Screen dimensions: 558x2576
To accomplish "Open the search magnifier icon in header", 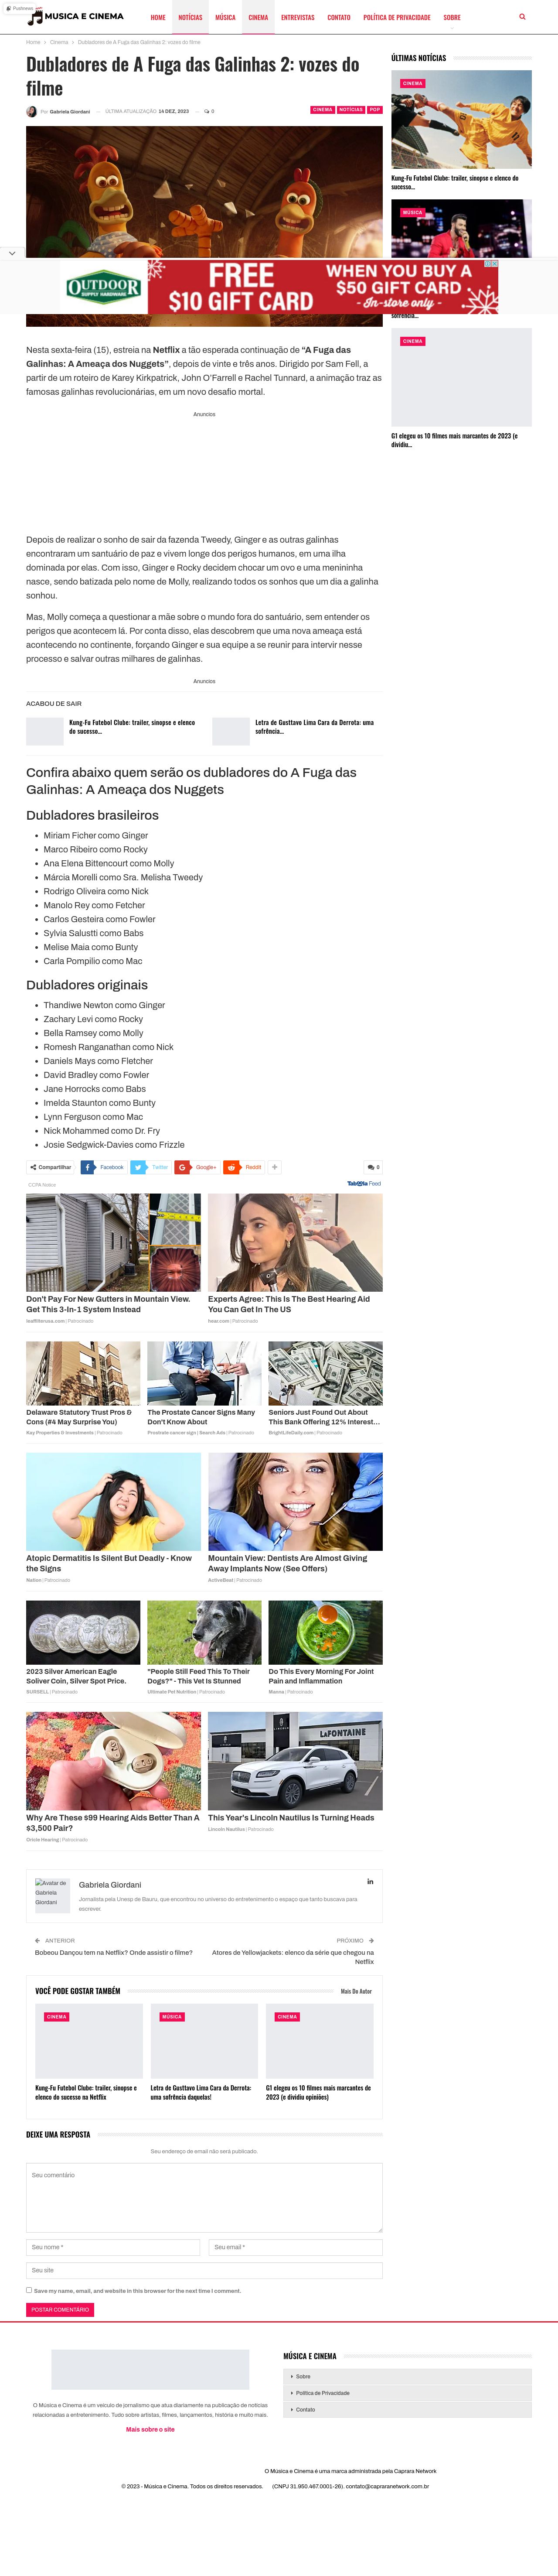I will [x=522, y=17].
